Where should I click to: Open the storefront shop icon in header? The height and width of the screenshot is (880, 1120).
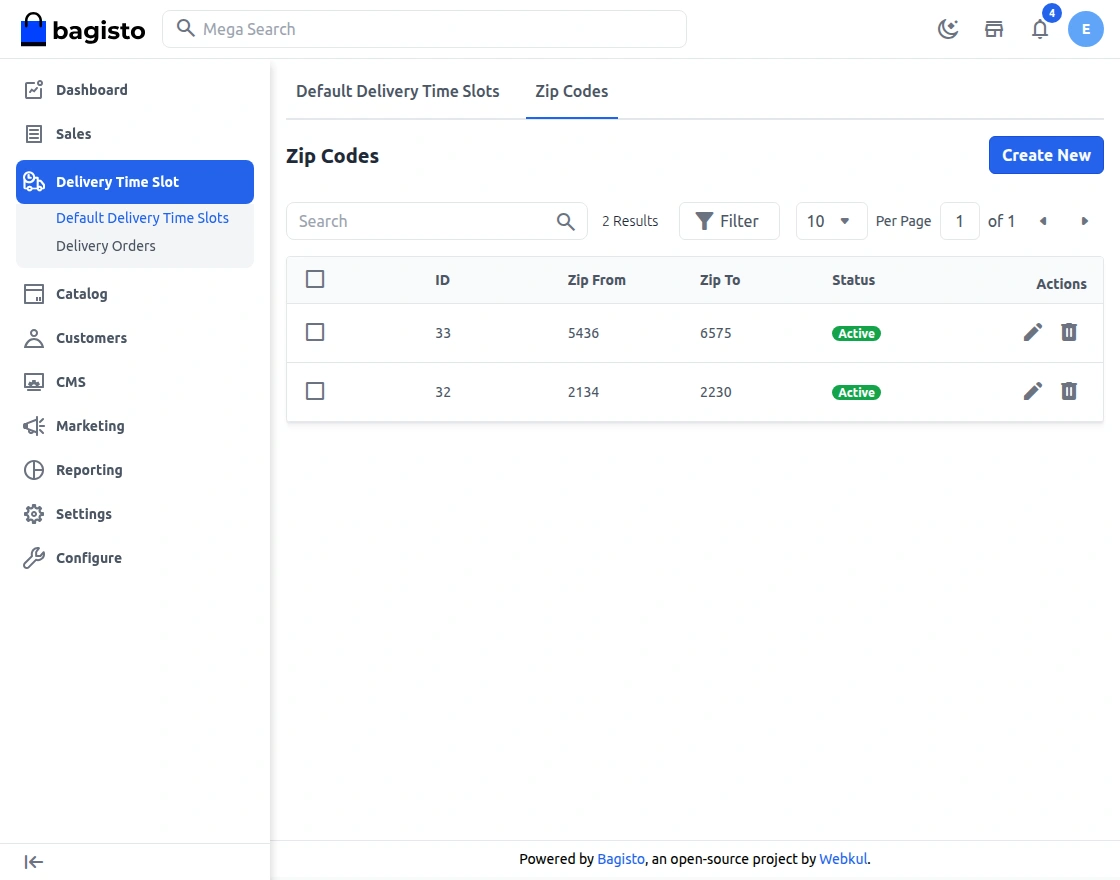click(x=994, y=29)
